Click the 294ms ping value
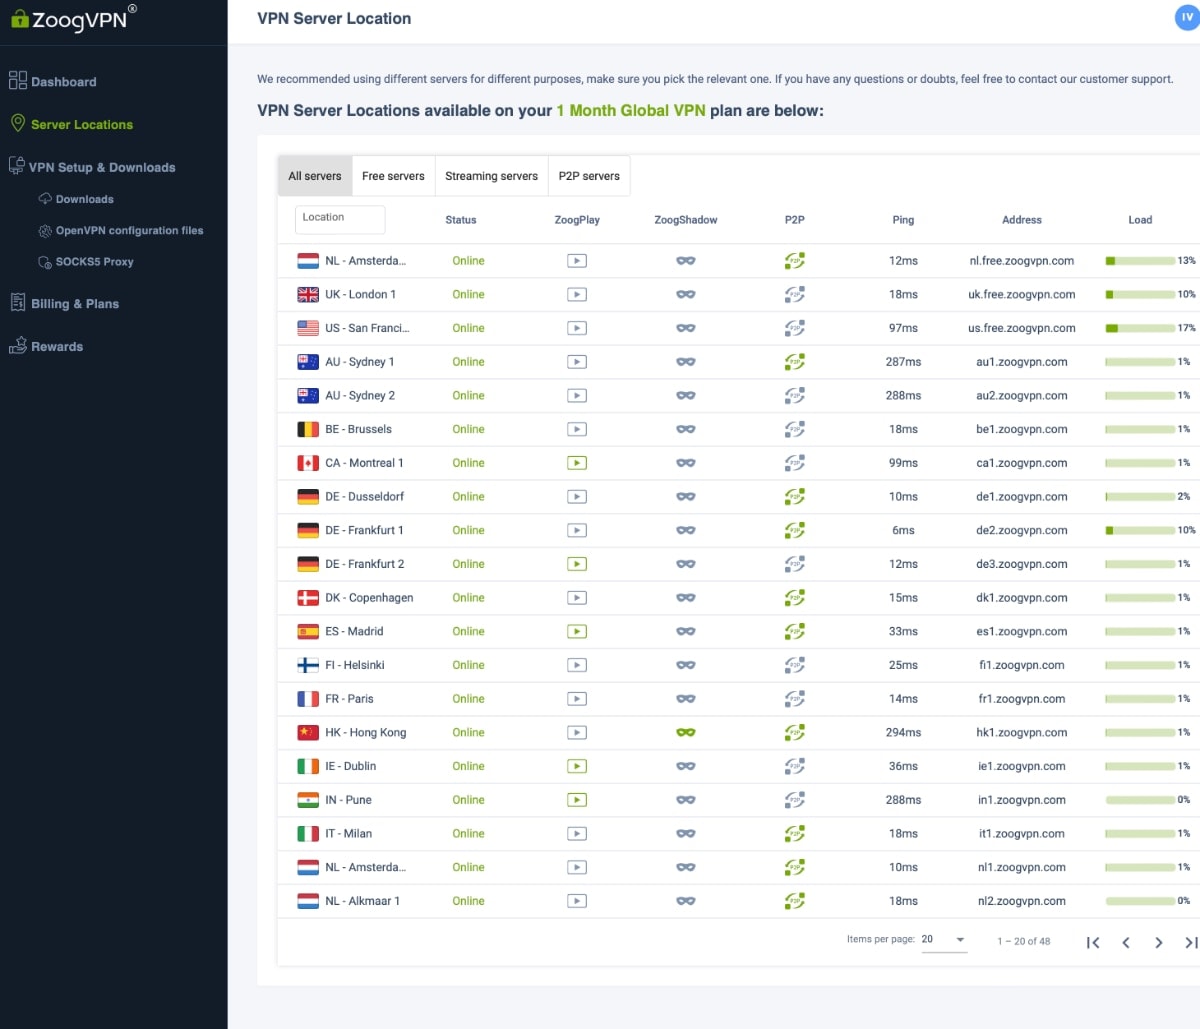The width and height of the screenshot is (1200, 1029). pyautogui.click(x=903, y=733)
